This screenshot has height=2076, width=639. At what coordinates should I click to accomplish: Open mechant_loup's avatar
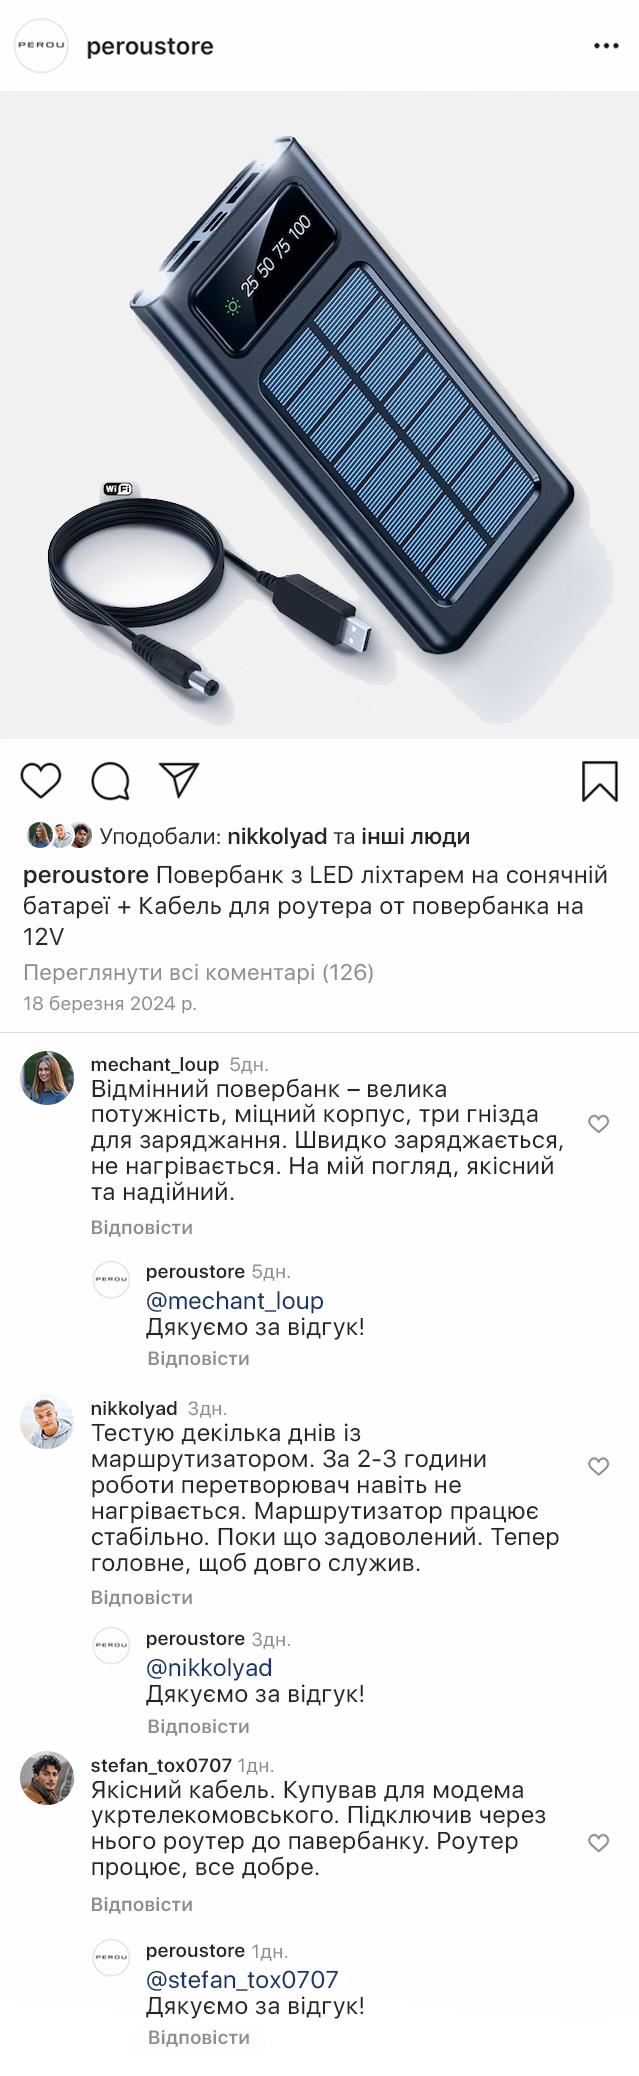pos(47,1078)
